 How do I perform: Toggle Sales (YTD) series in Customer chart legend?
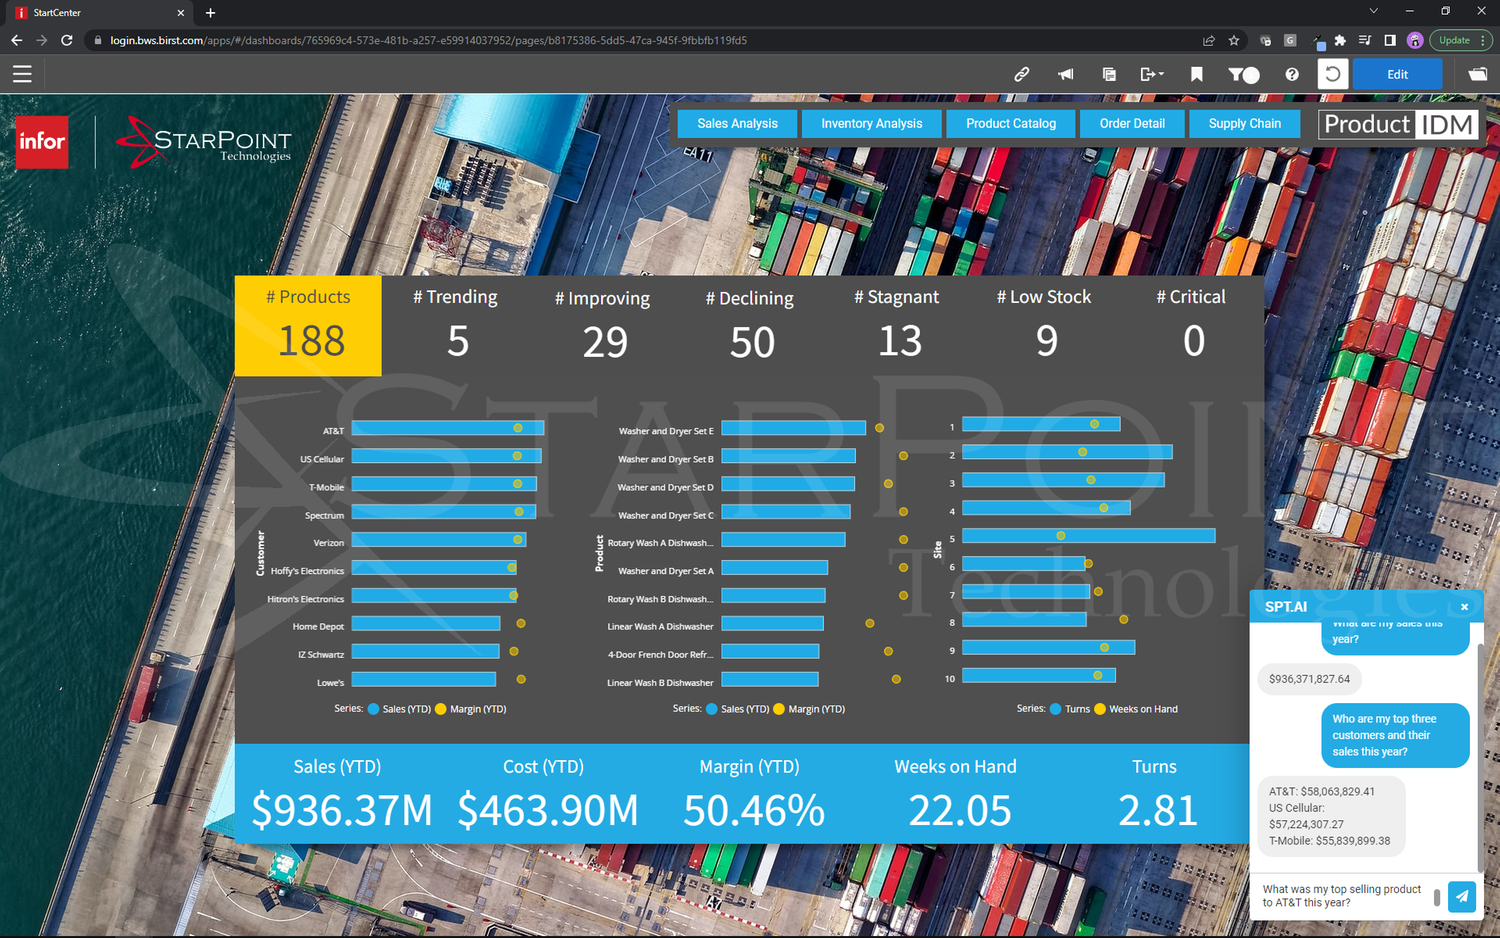tap(399, 709)
